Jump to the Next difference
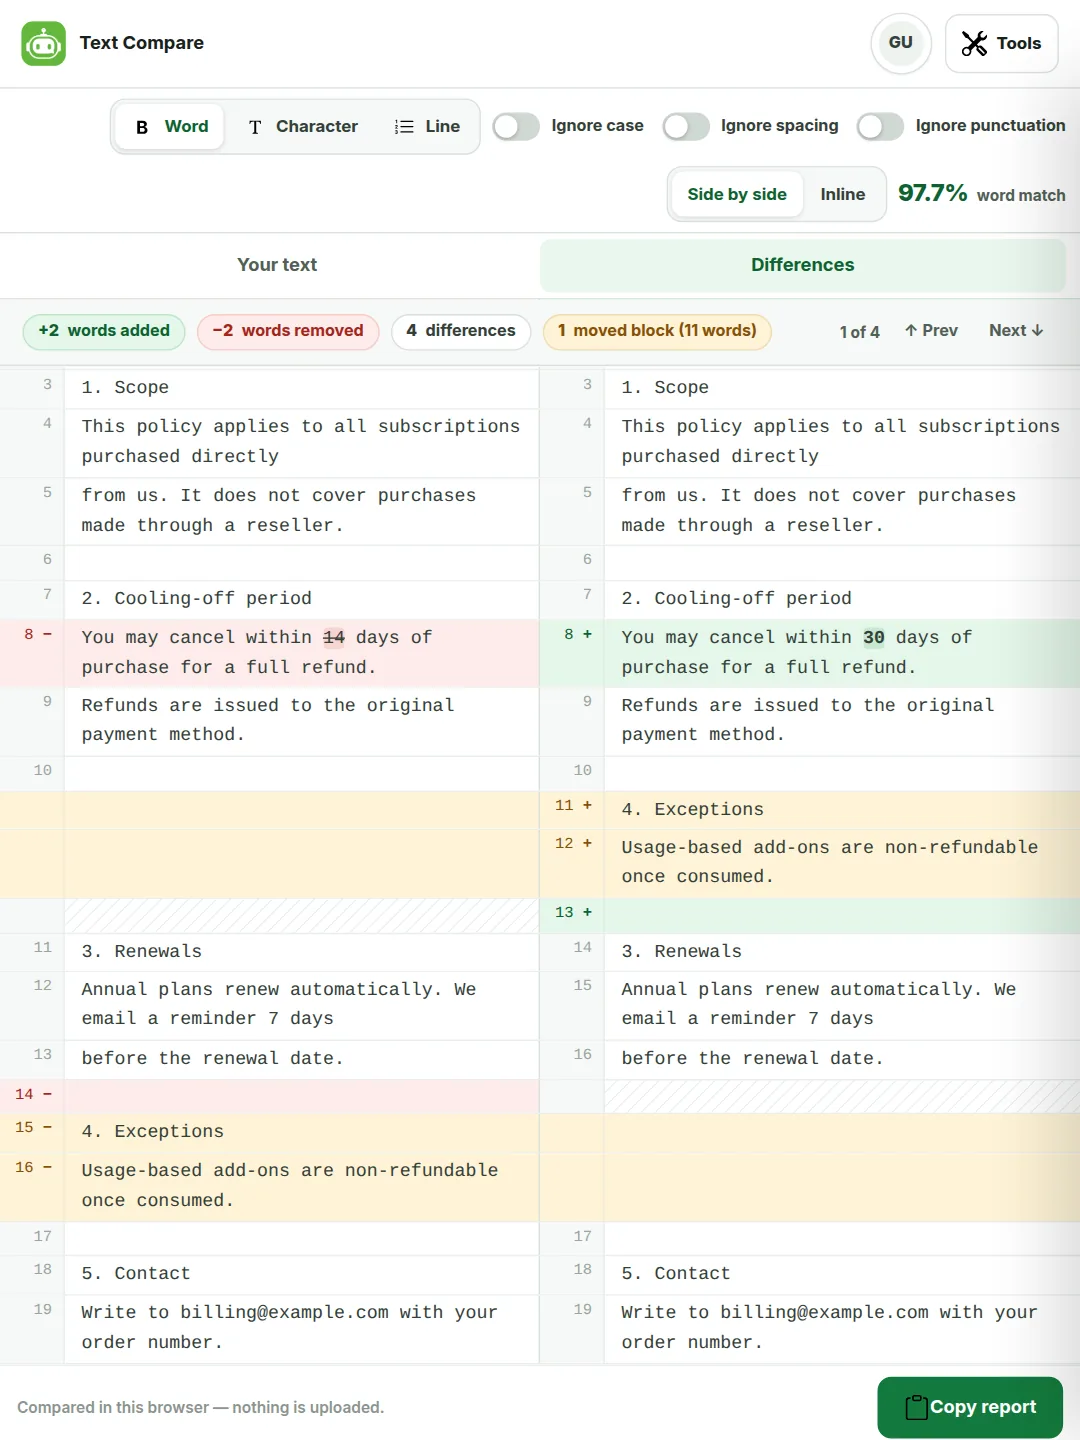Screen dimensions: 1080x1440 click(1016, 331)
